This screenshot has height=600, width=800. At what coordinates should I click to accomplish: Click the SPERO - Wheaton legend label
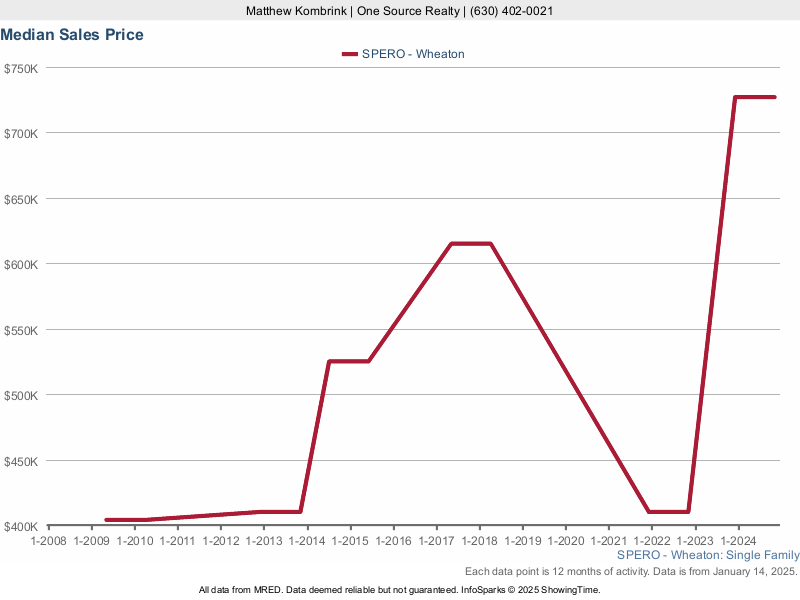click(413, 54)
